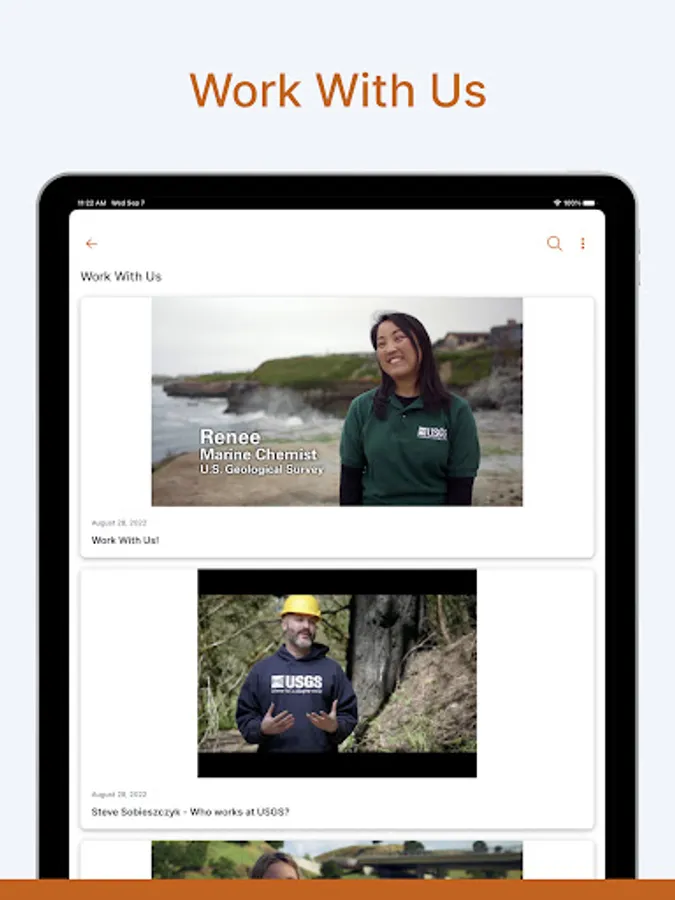Open search with the magnifier icon
This screenshot has height=900, width=675.
pyautogui.click(x=554, y=243)
